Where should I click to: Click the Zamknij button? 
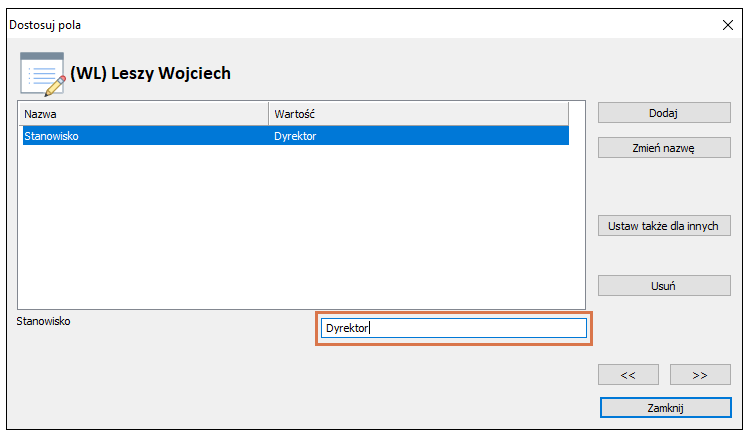click(x=665, y=408)
